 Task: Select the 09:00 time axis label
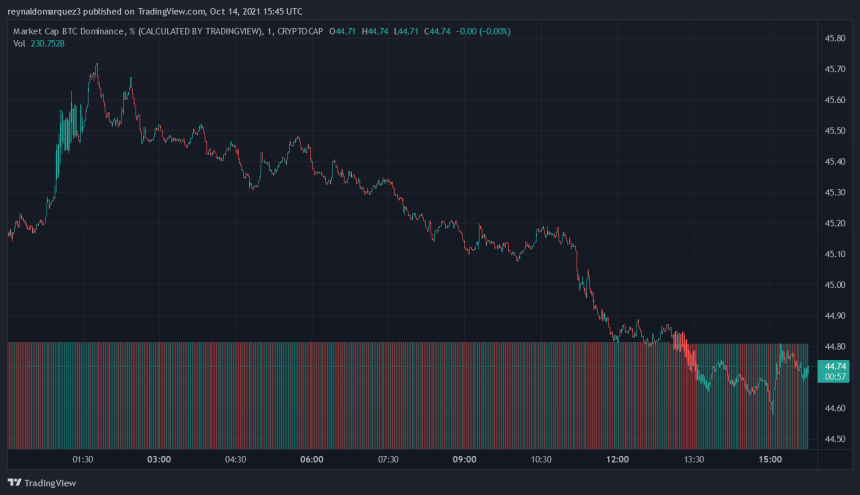coord(465,460)
